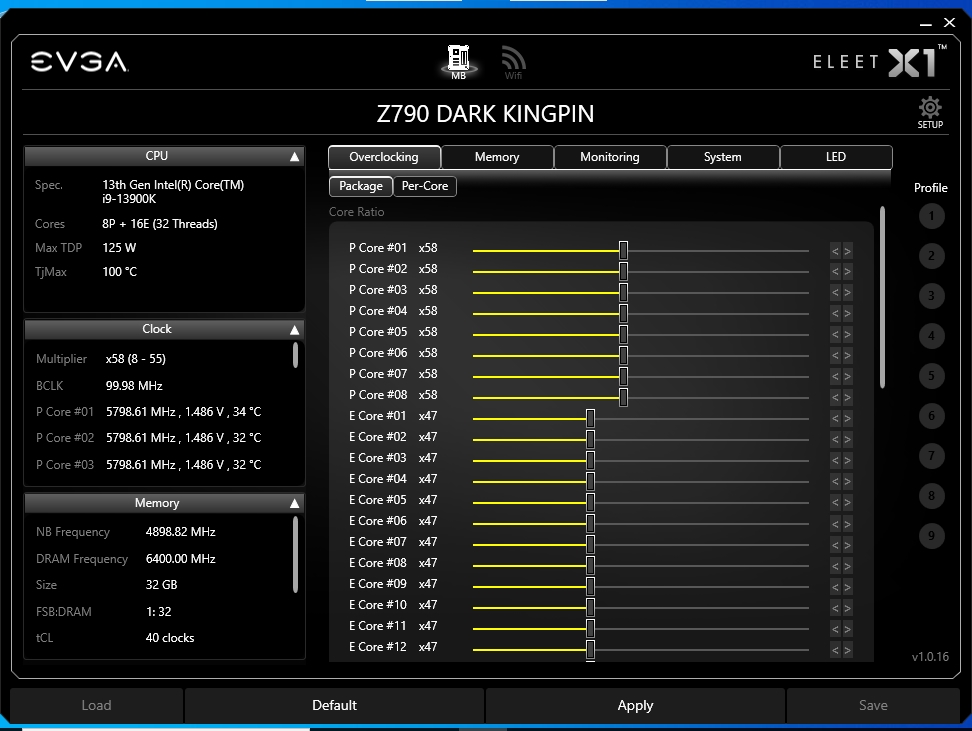Decrease E Core #12 ratio arrow
The image size is (972, 731).
point(835,650)
